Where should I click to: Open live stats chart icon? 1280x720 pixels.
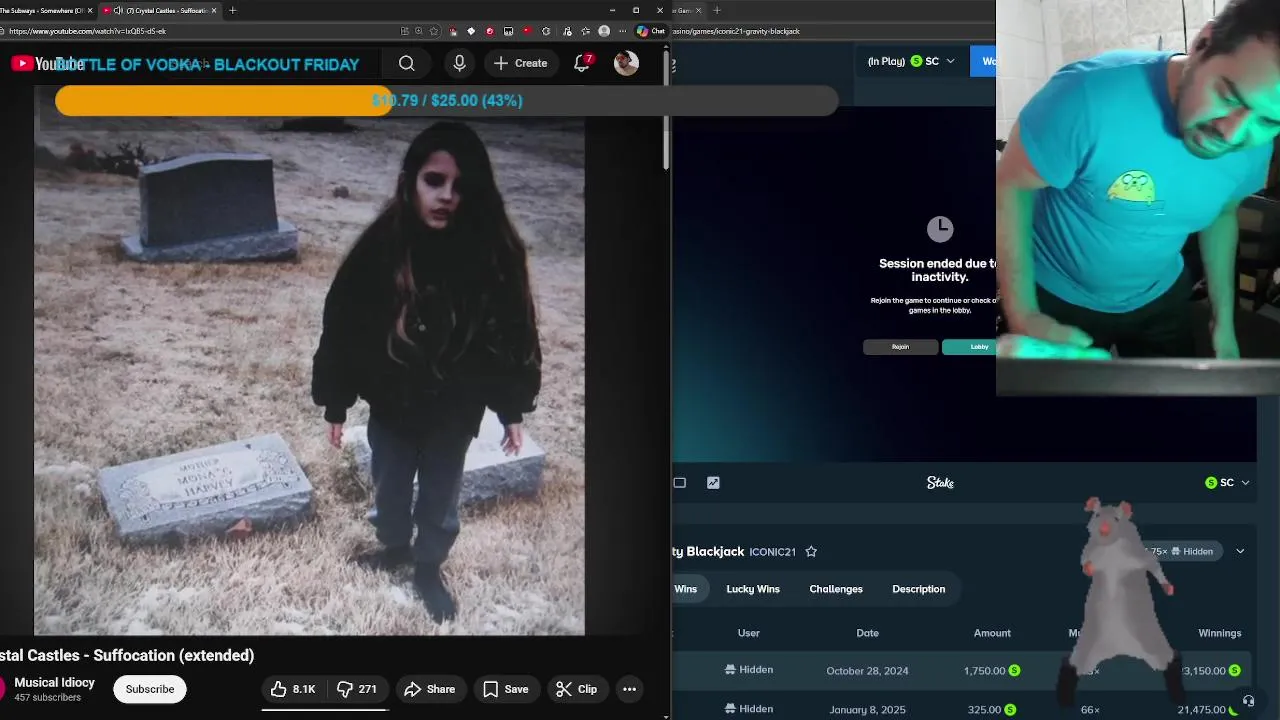click(x=713, y=483)
